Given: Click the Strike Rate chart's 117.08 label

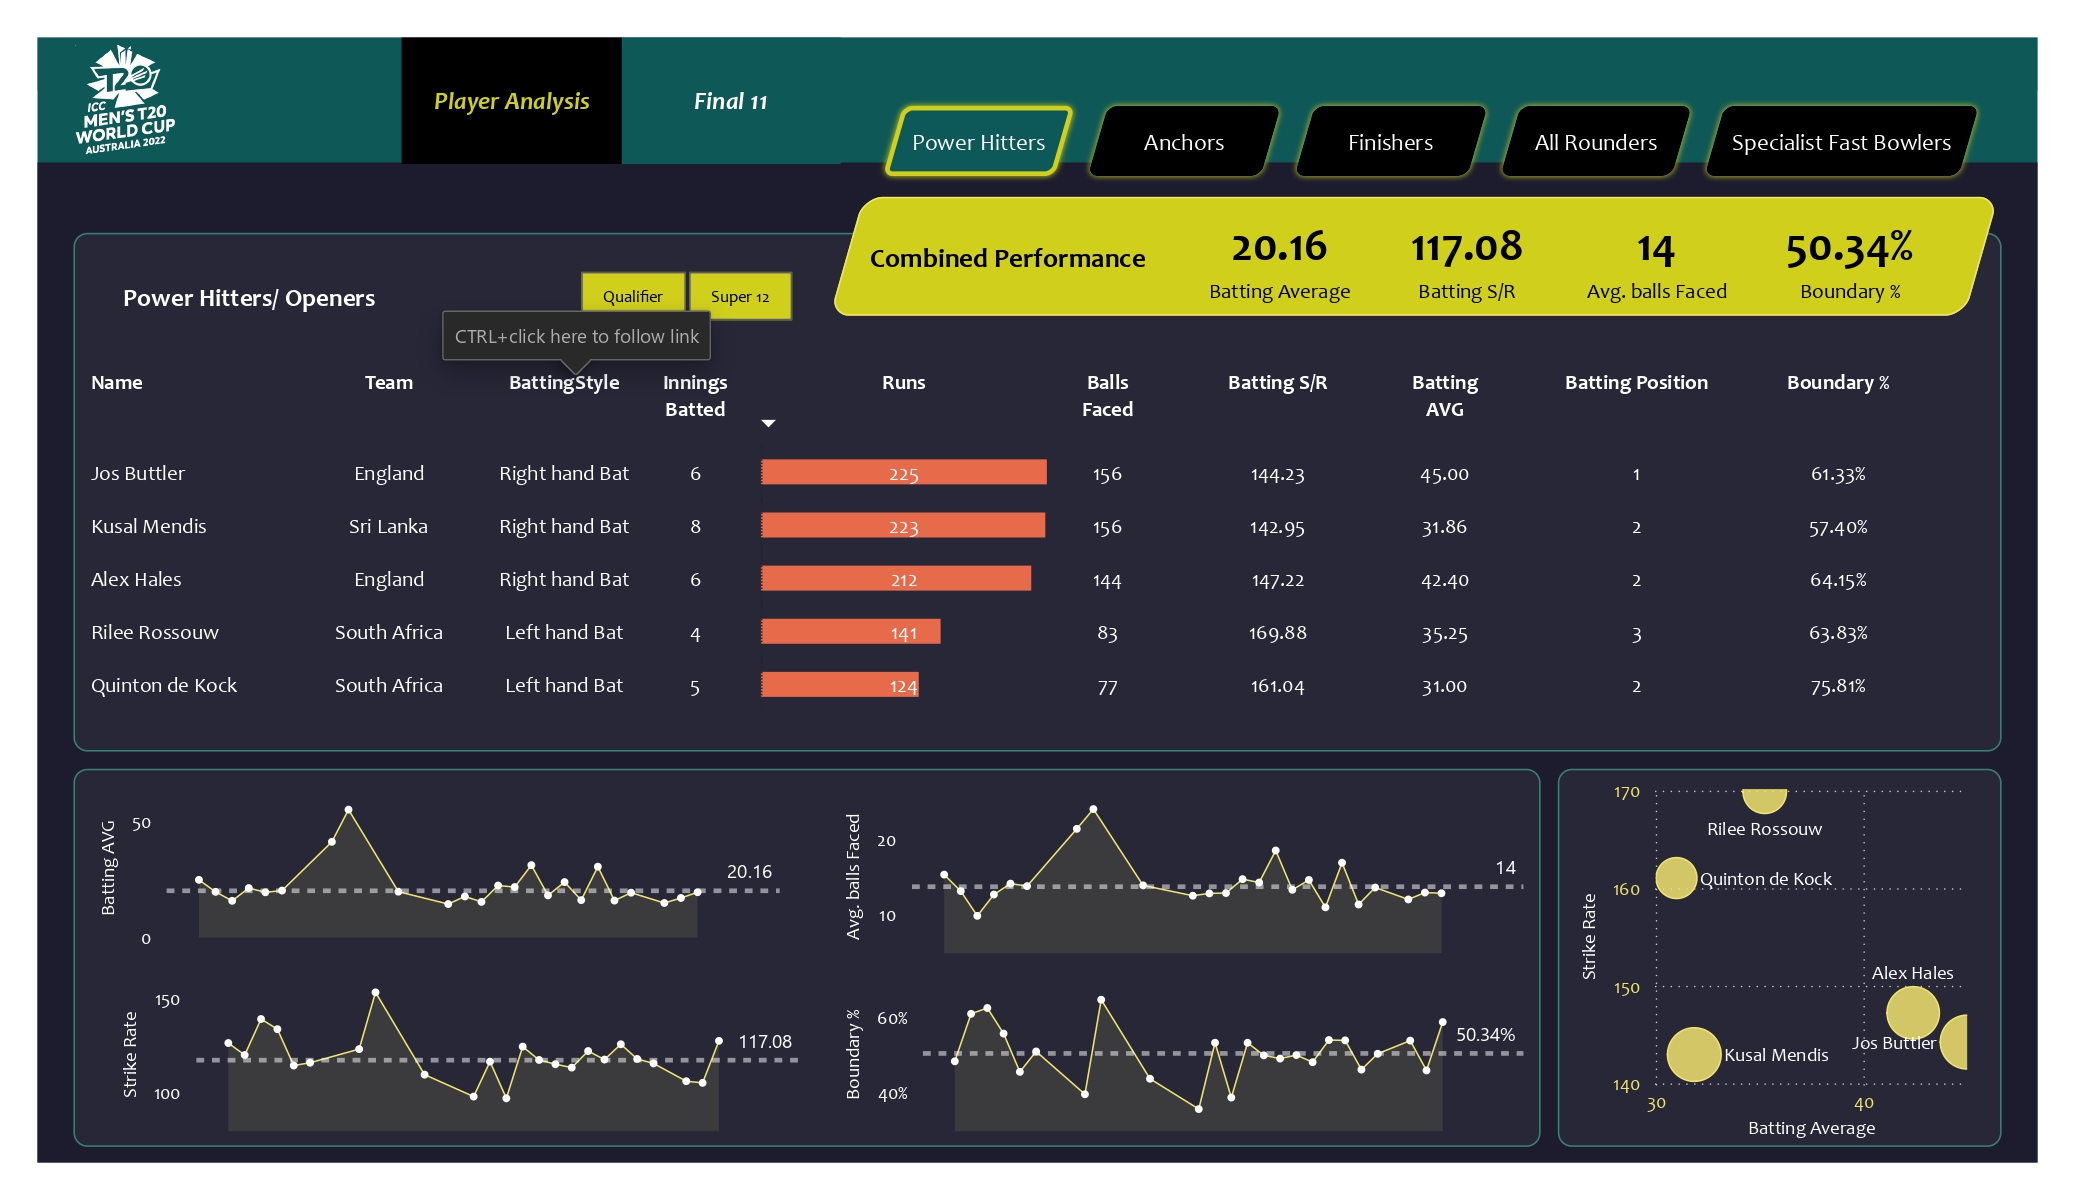Looking at the screenshot, I should [x=765, y=1041].
